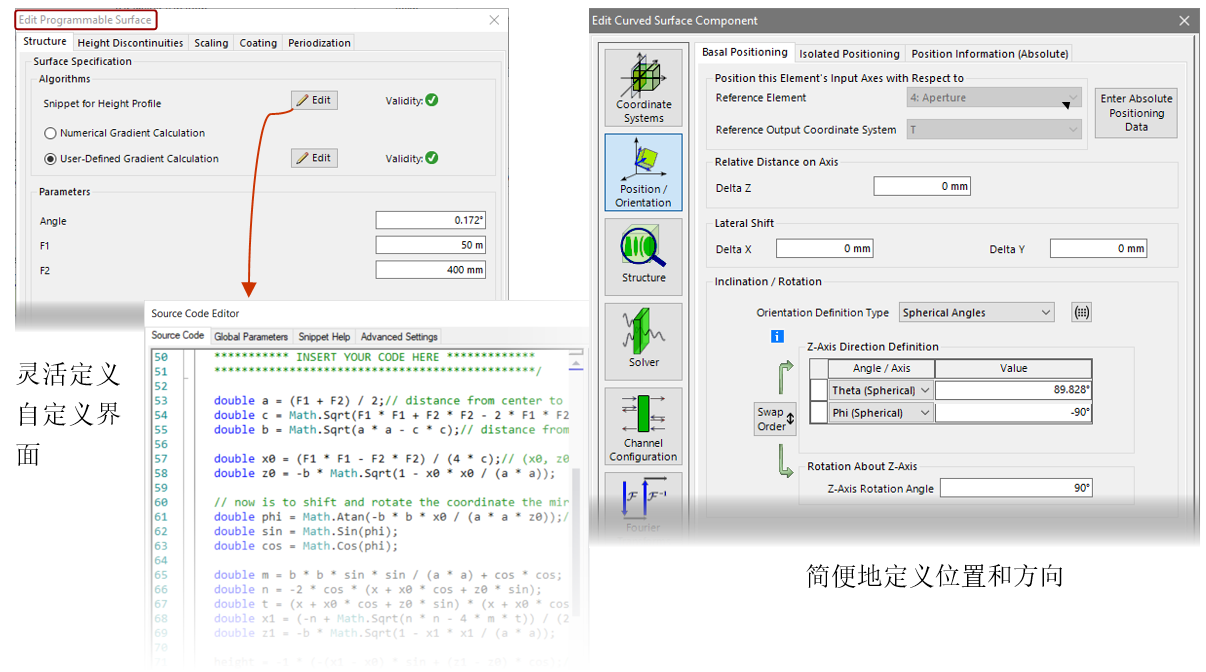Select User-Defined Gradient Calculation radio button
This screenshot has height=672, width=1206.
pyautogui.click(x=50, y=158)
